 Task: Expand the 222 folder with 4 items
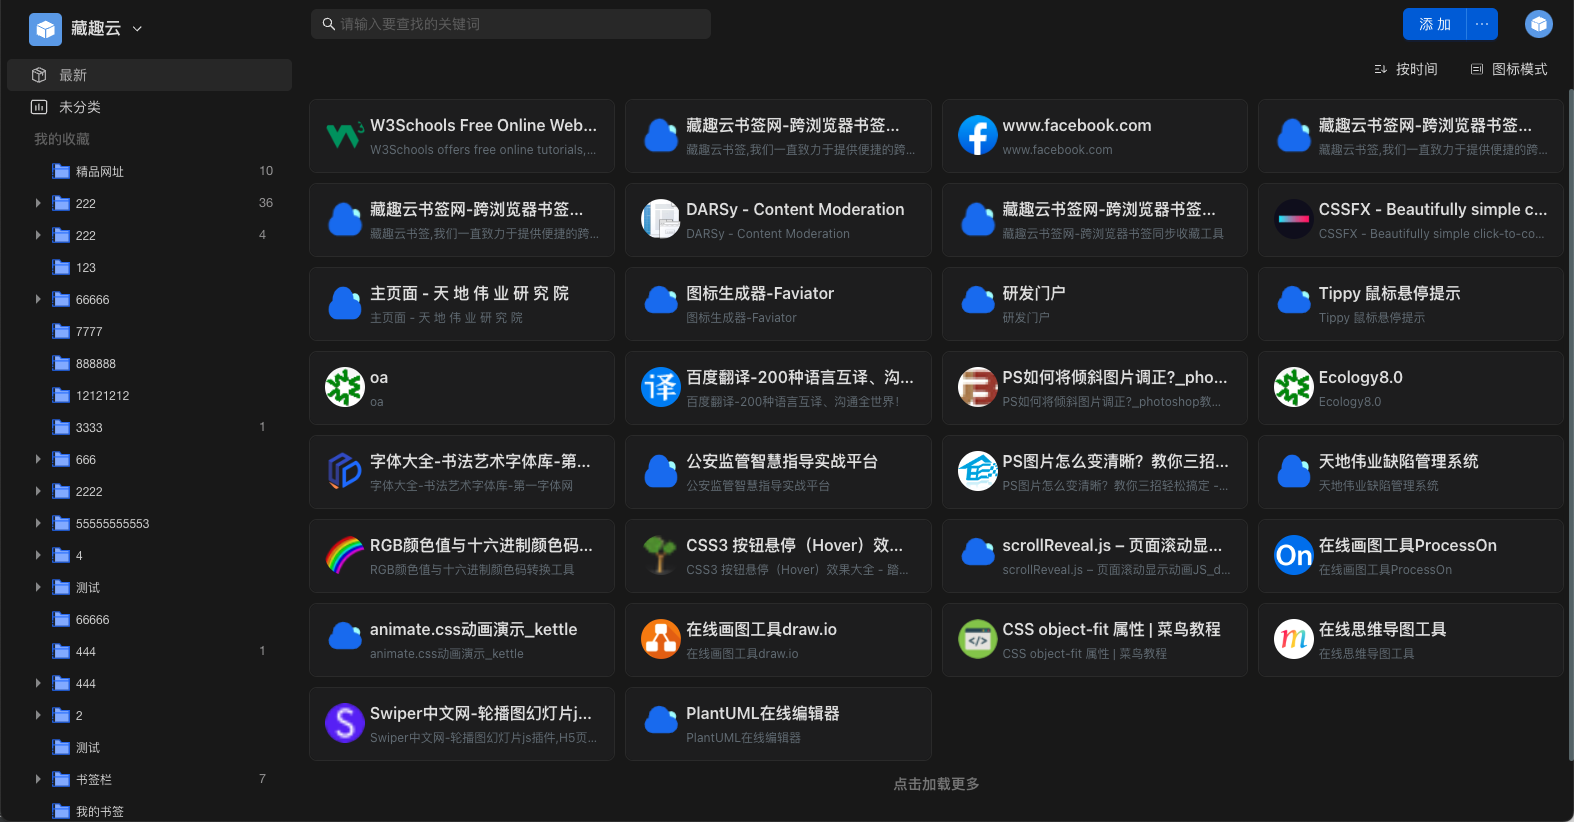point(38,235)
